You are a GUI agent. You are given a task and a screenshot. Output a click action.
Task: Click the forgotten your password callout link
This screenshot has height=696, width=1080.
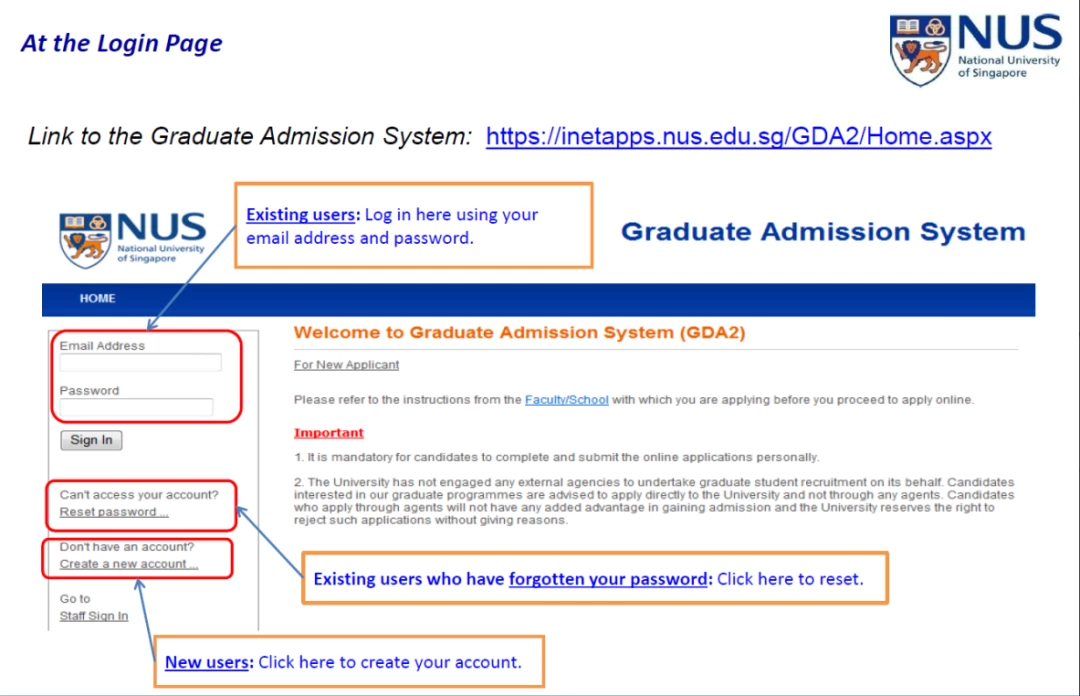tap(609, 579)
